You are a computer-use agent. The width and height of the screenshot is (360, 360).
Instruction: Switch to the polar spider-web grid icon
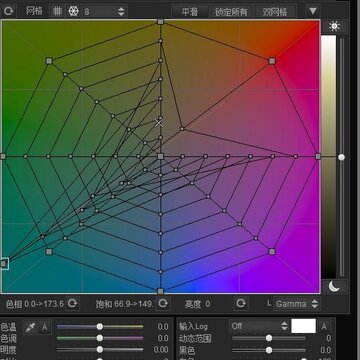[73, 11]
